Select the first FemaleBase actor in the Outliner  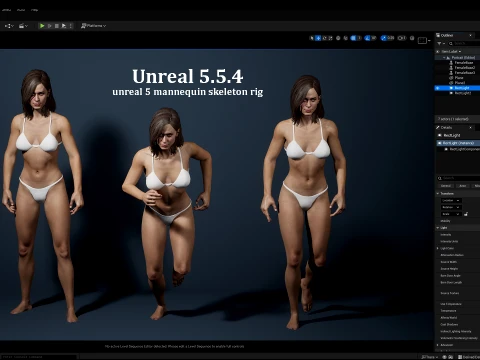tap(464, 63)
